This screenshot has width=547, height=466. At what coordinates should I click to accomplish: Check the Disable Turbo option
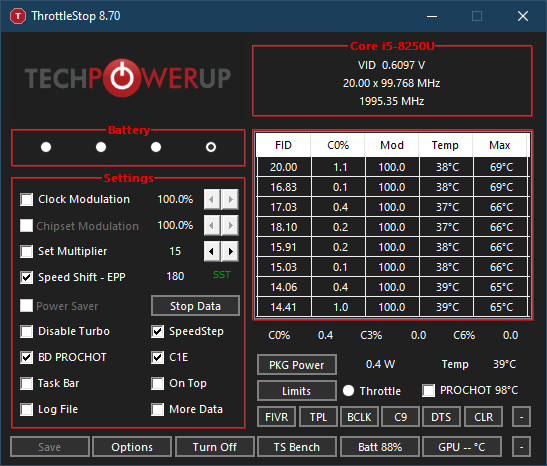pyautogui.click(x=27, y=331)
